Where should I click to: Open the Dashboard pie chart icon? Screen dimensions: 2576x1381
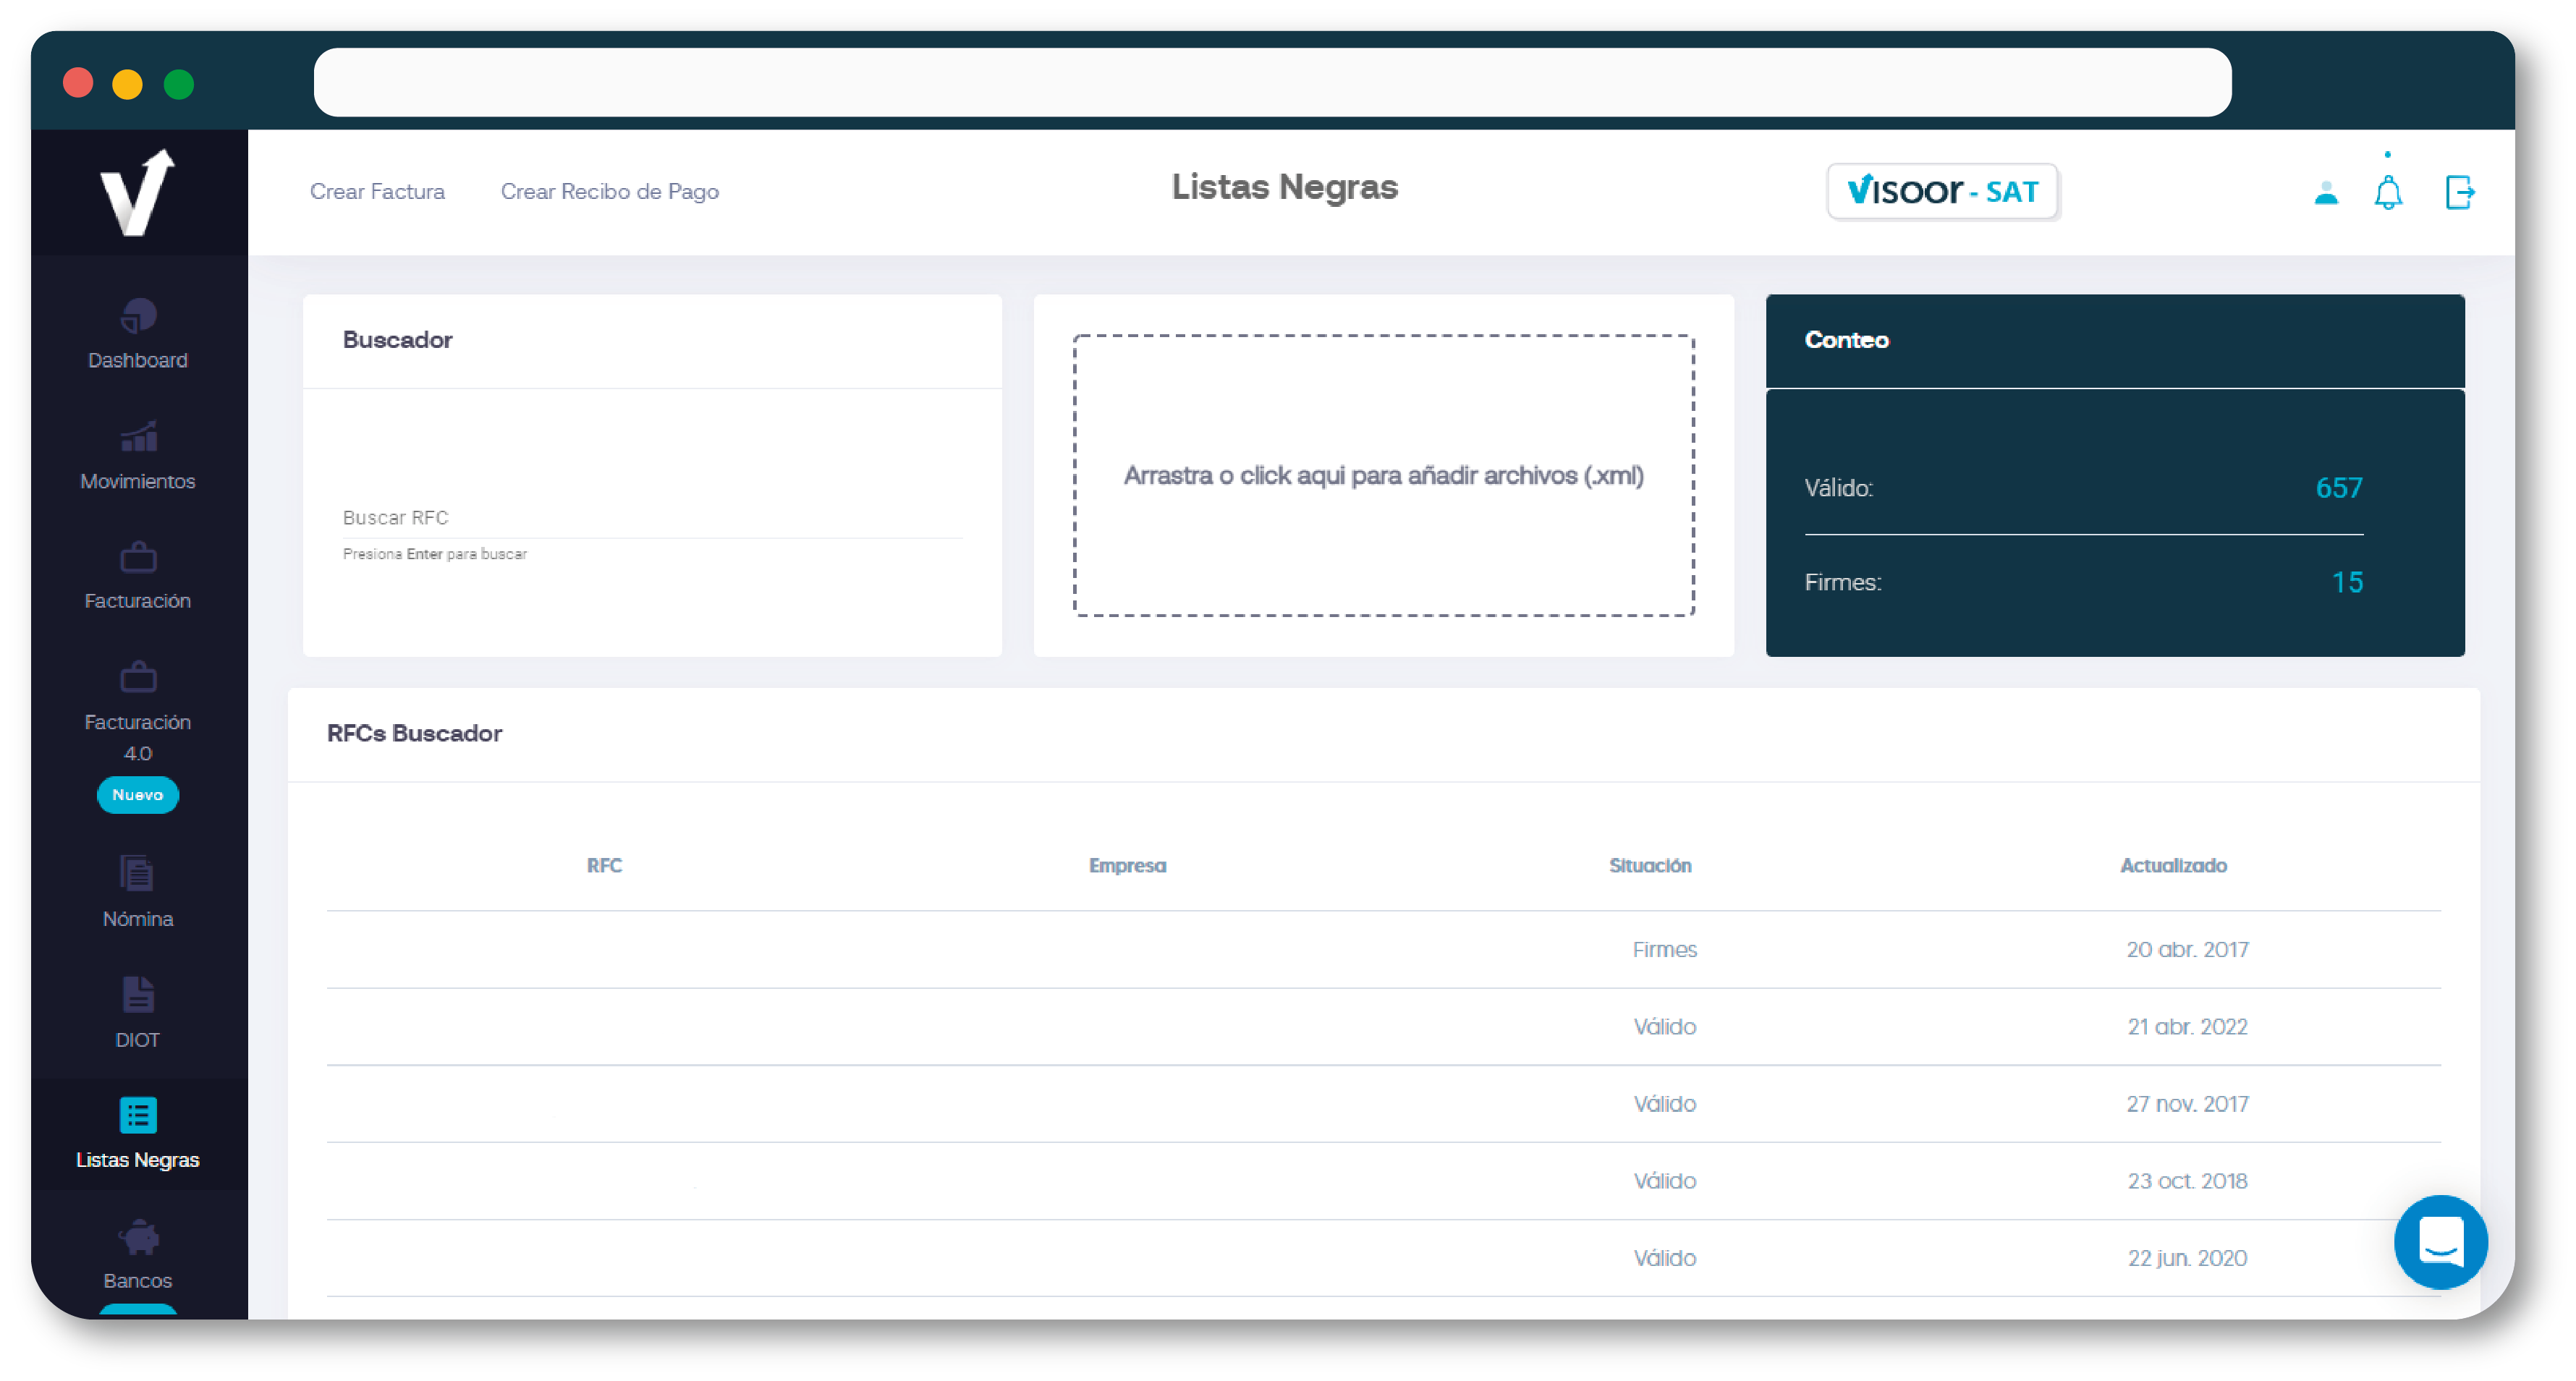pos(138,316)
